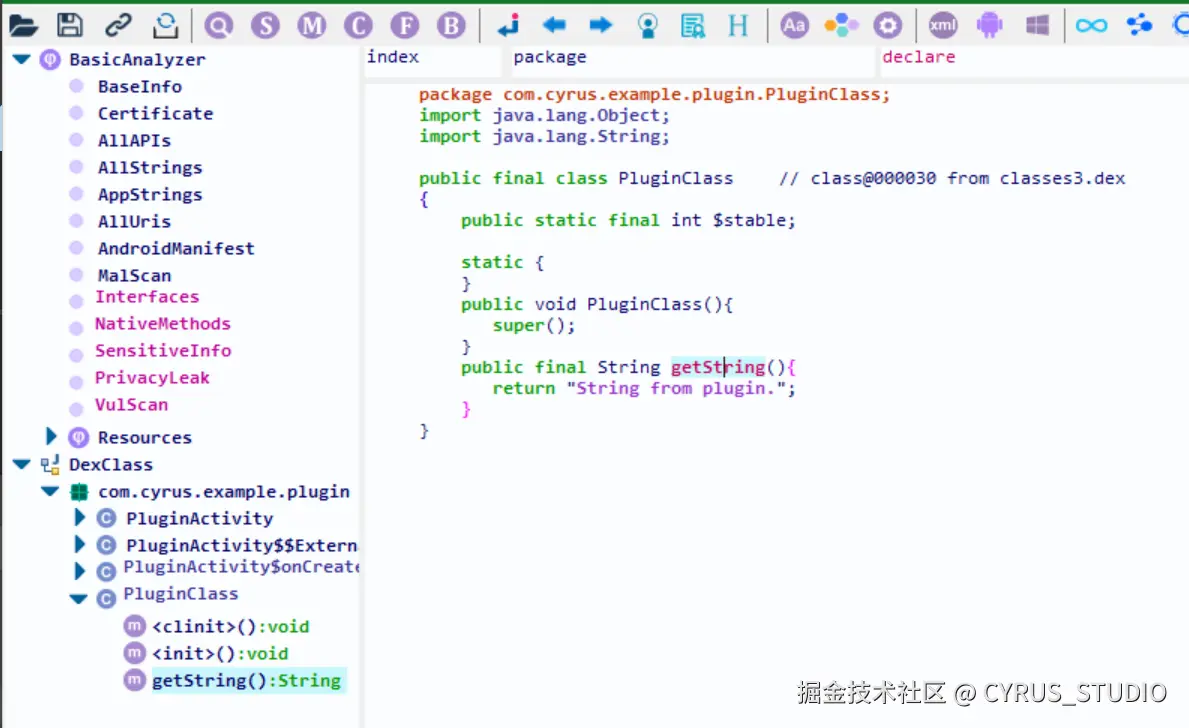Open BaseInfo in the tree

tap(140, 86)
